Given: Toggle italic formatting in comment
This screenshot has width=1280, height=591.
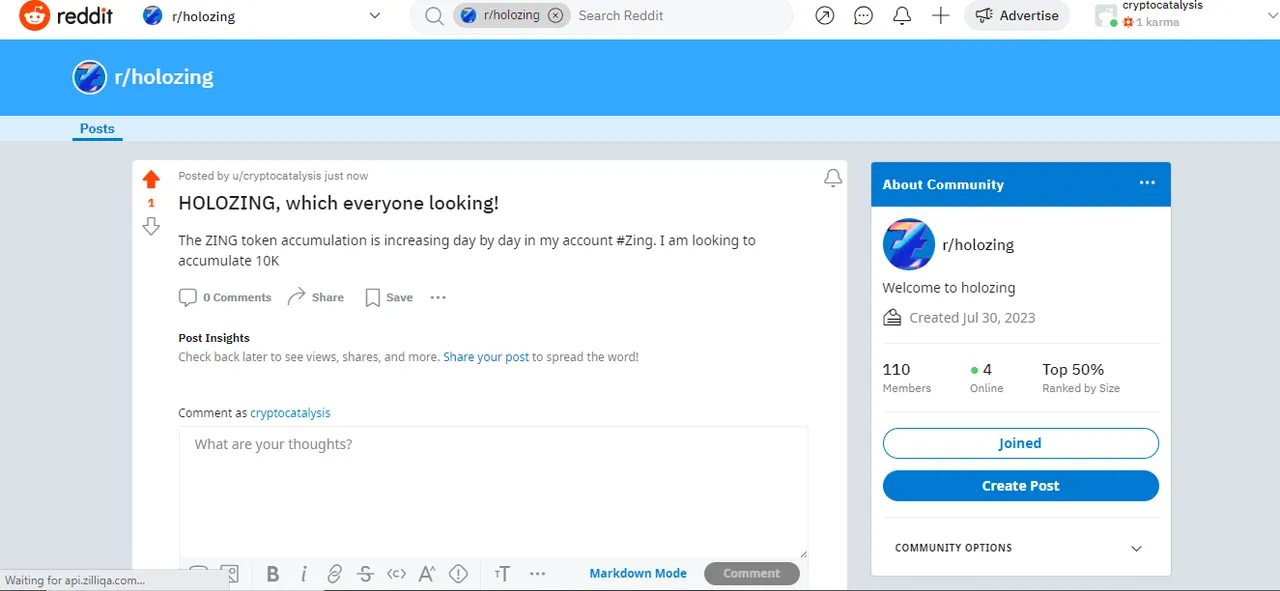Looking at the screenshot, I should (304, 574).
